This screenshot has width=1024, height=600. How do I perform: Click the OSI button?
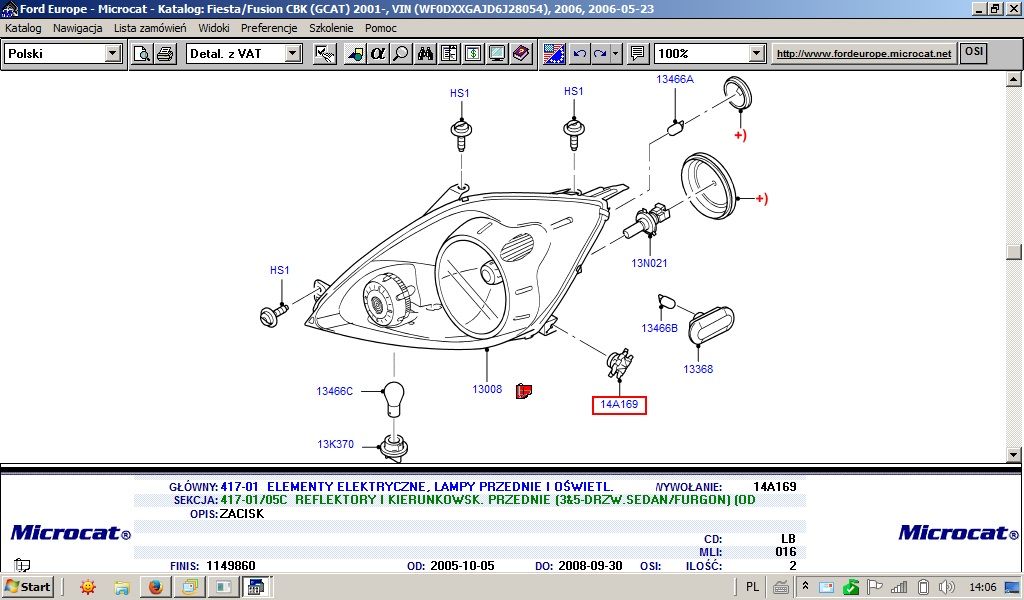pyautogui.click(x=973, y=53)
